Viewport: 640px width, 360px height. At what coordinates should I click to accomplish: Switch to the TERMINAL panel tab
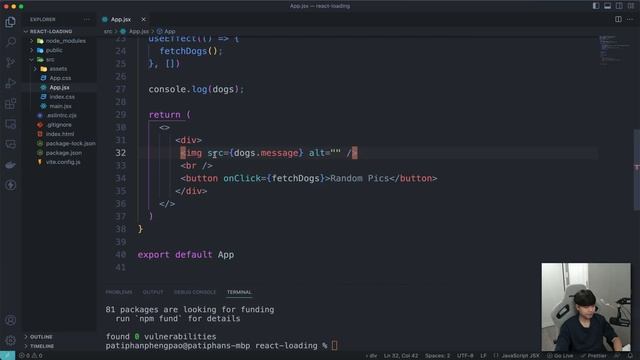(x=239, y=292)
